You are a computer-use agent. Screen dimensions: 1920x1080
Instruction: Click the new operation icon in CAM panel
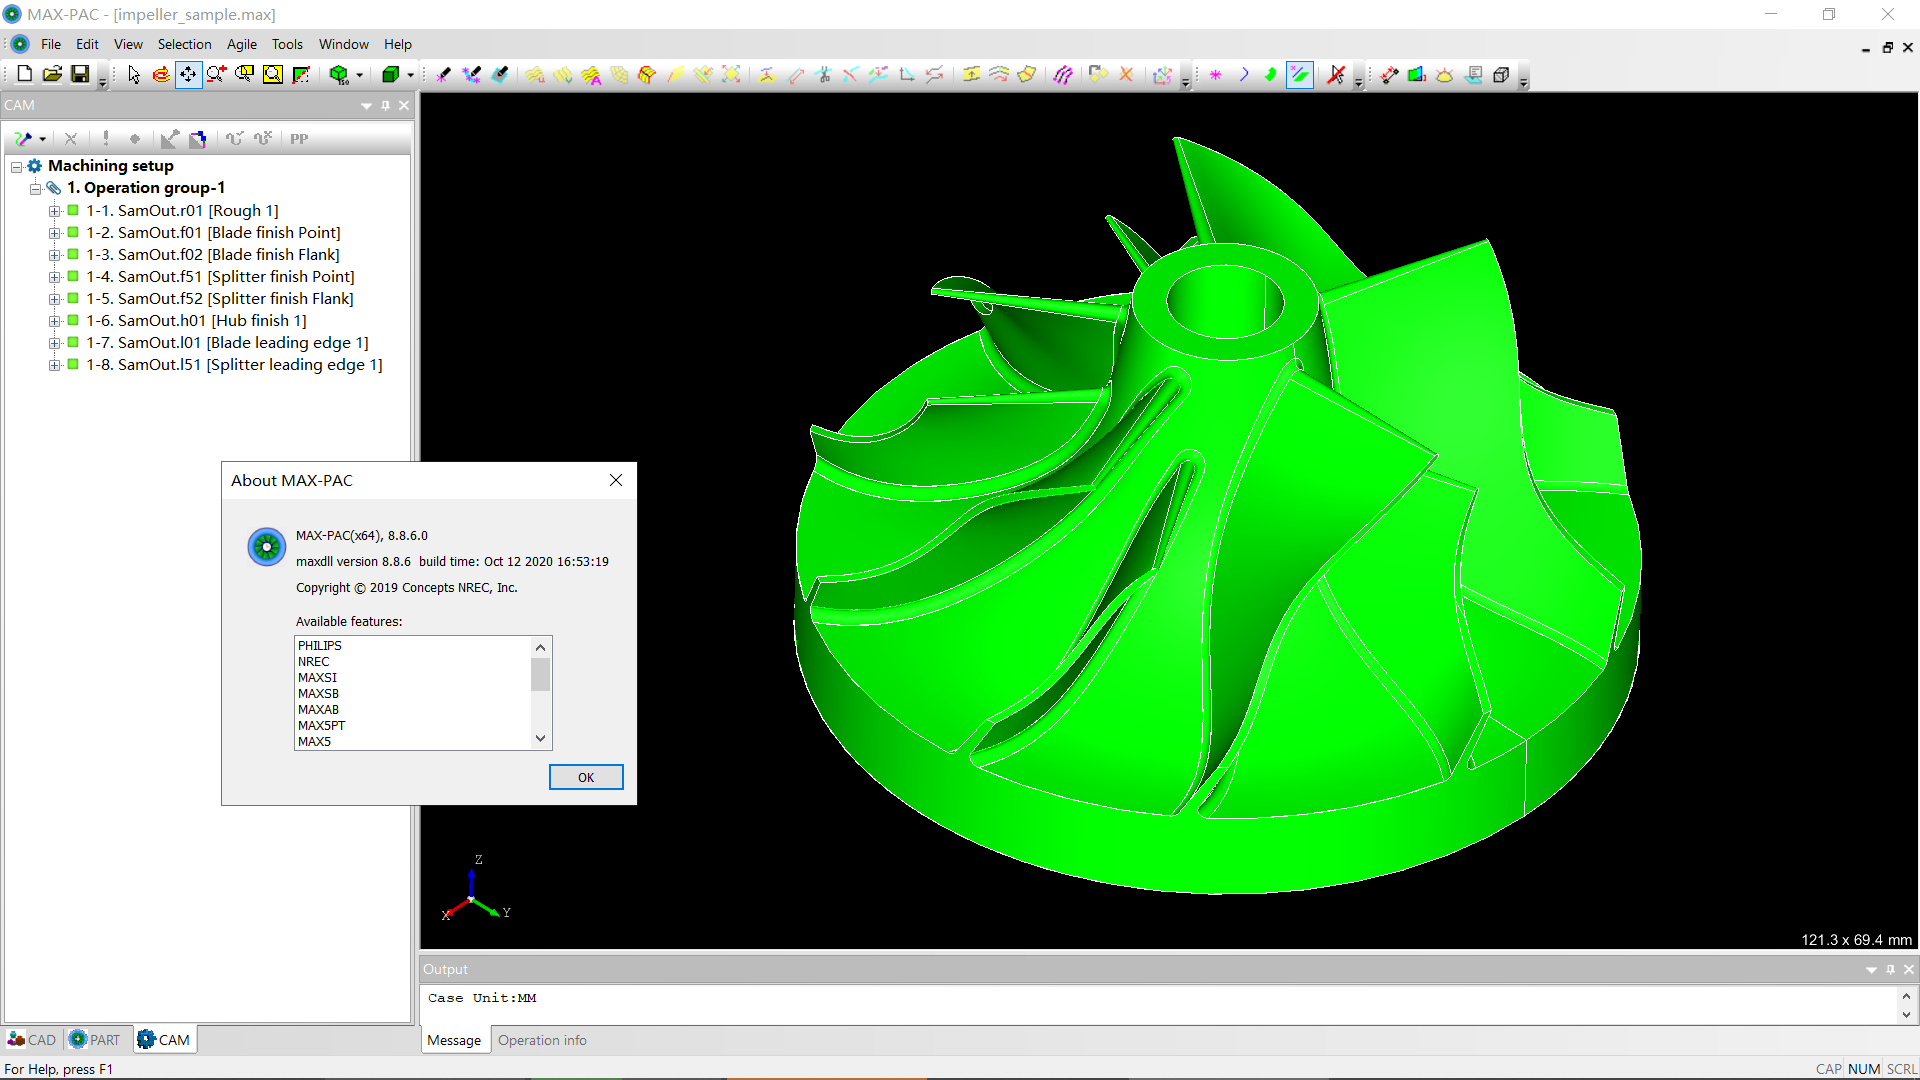[22, 139]
